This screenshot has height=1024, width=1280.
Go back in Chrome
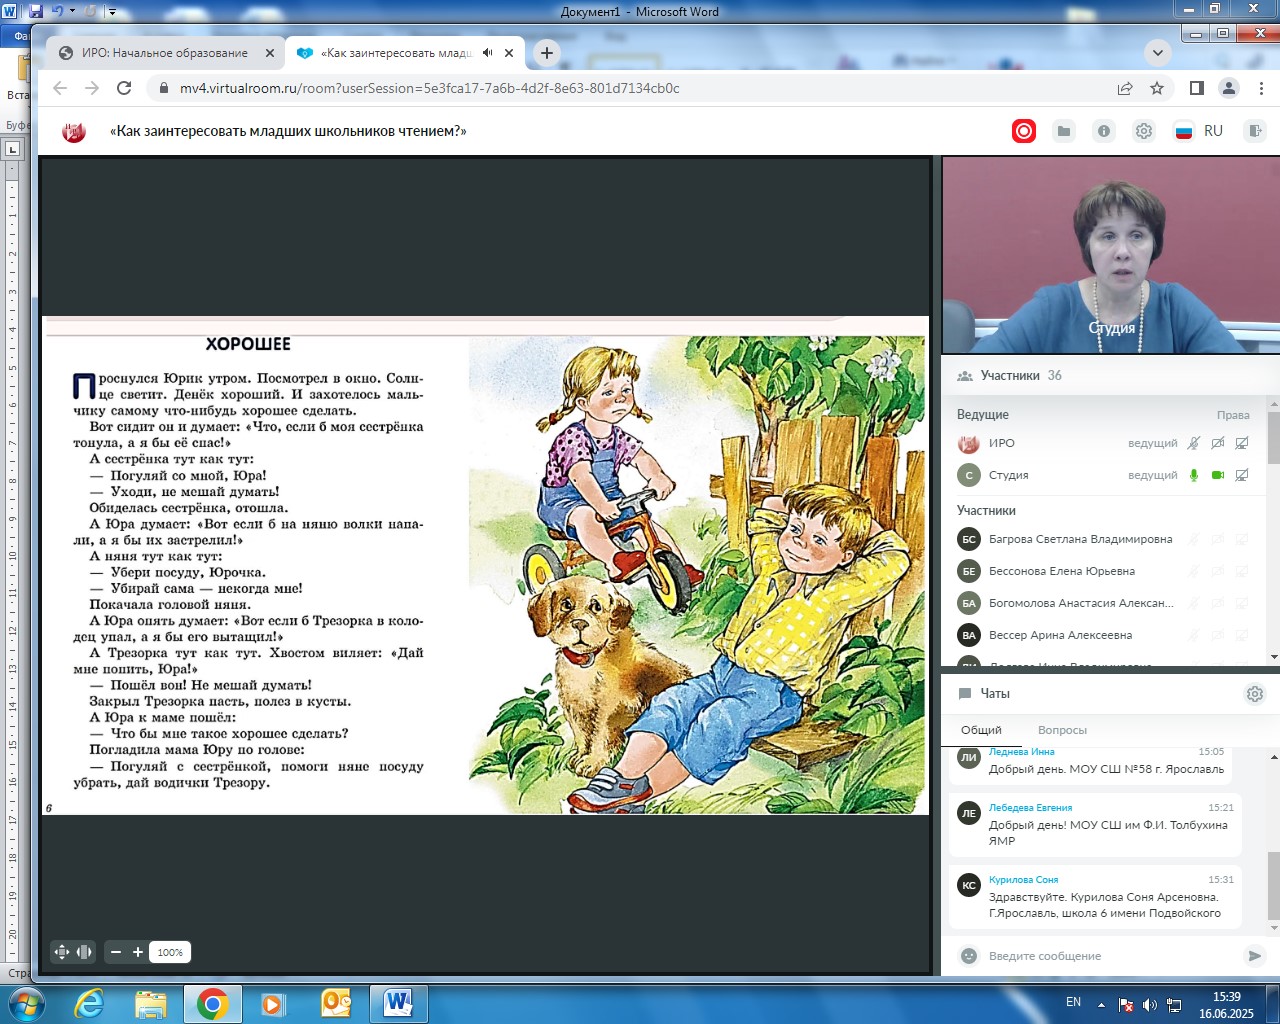[60, 88]
